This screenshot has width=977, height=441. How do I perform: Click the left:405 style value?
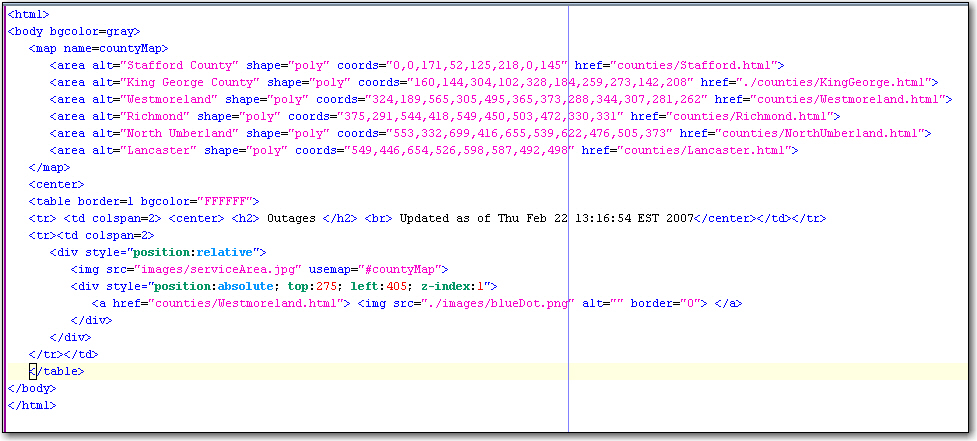pyautogui.click(x=379, y=287)
